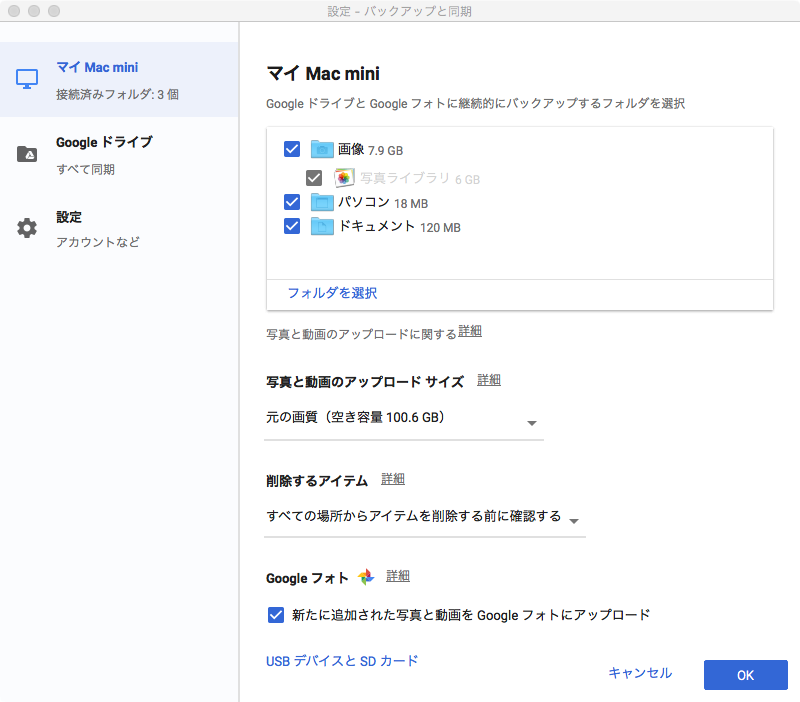Uncheck the 画像 folder checkbox
This screenshot has height=702, width=800.
pyautogui.click(x=292, y=150)
